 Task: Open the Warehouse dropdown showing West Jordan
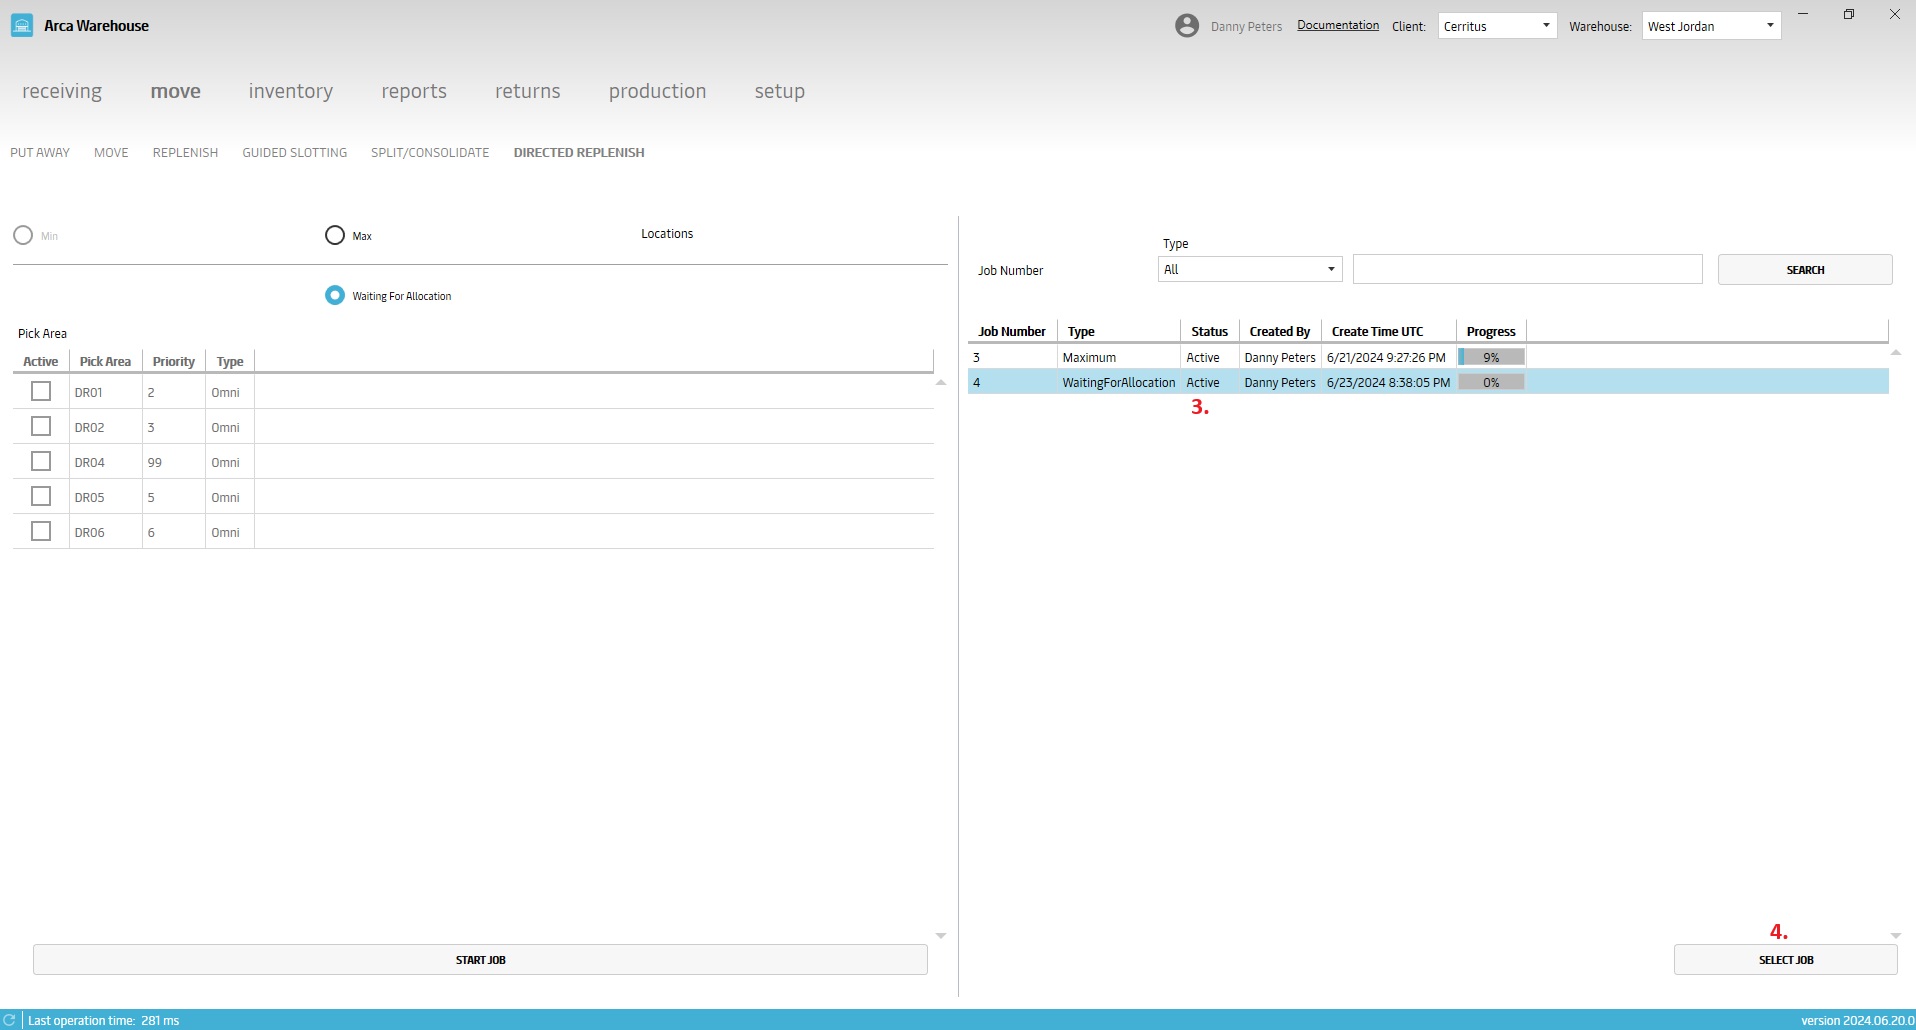pyautogui.click(x=1711, y=26)
